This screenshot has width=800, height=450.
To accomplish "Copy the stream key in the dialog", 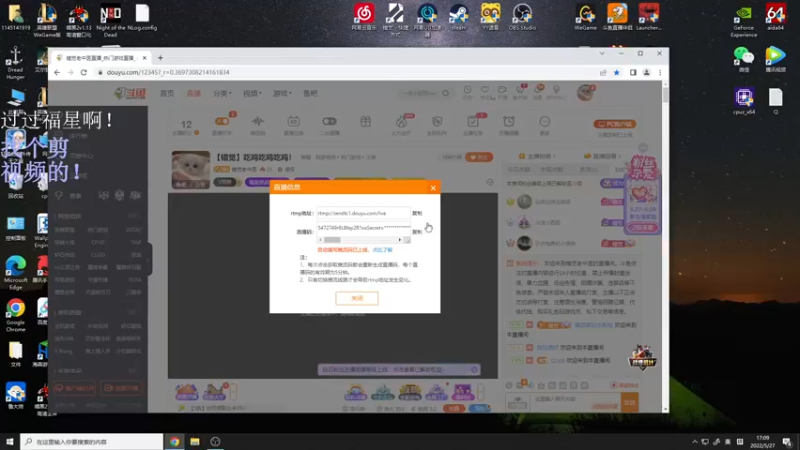I will pos(417,232).
